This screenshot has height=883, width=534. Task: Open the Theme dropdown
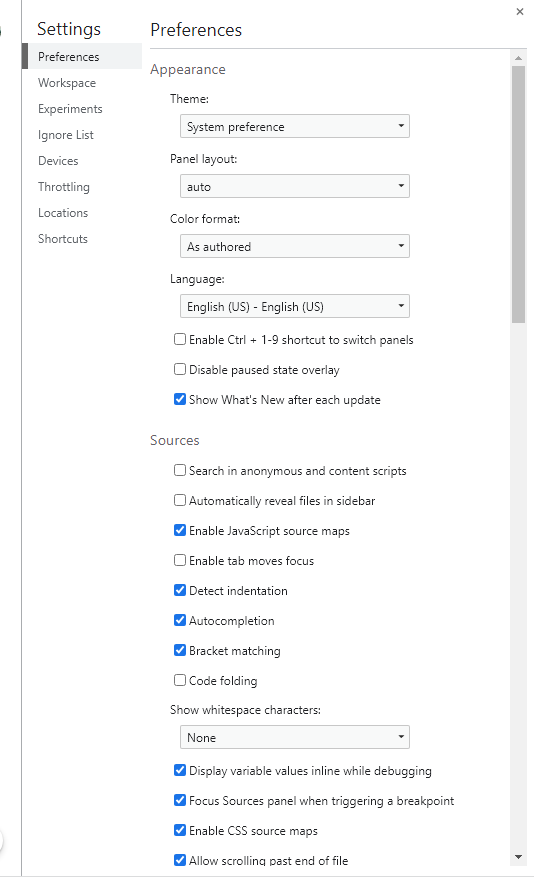[295, 126]
